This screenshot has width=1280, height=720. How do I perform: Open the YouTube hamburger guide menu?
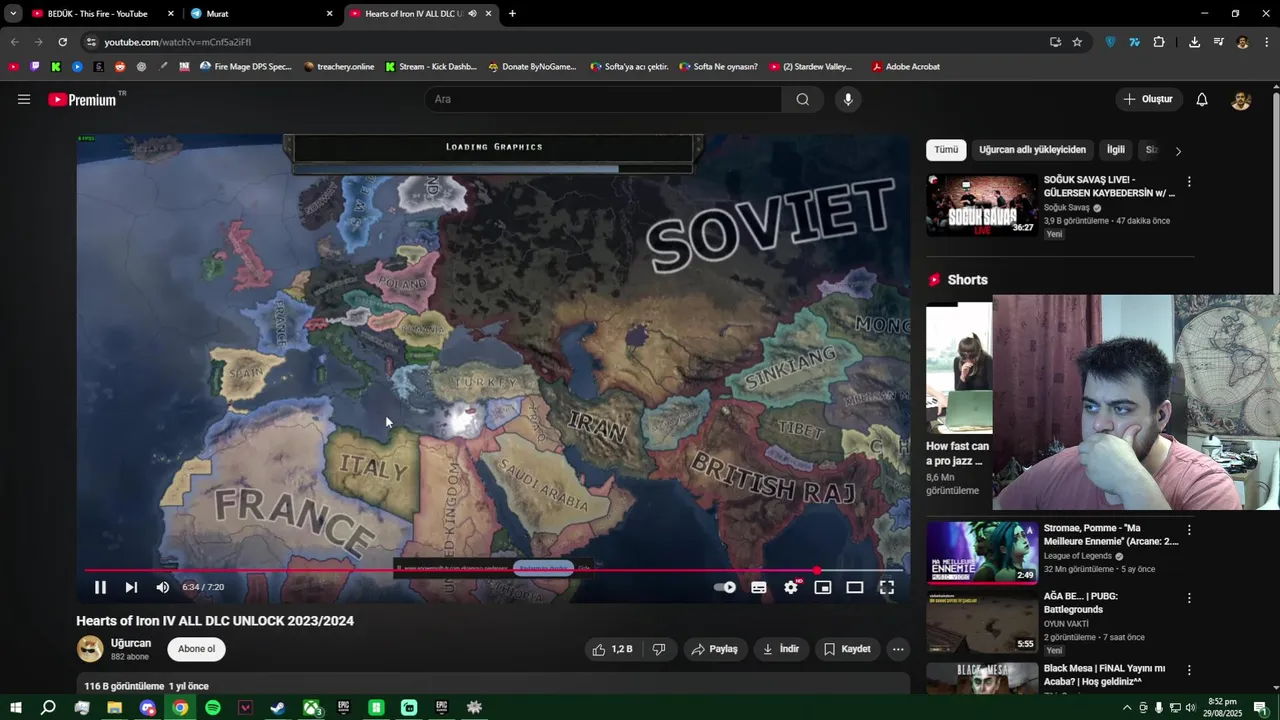click(24, 99)
